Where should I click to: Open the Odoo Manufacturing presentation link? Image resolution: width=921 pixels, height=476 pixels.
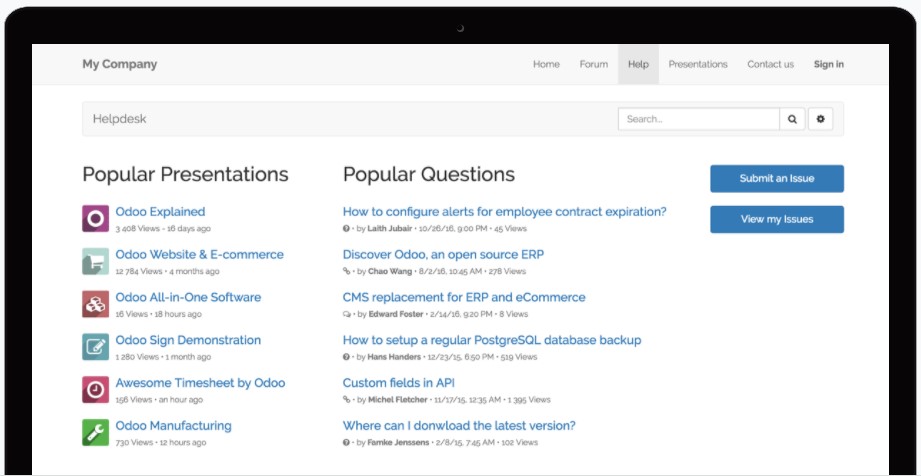pyautogui.click(x=173, y=425)
